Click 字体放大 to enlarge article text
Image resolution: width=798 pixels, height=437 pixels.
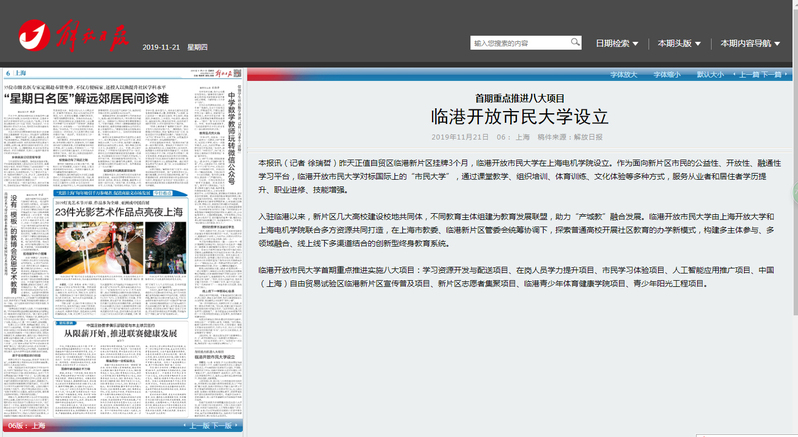(623, 75)
